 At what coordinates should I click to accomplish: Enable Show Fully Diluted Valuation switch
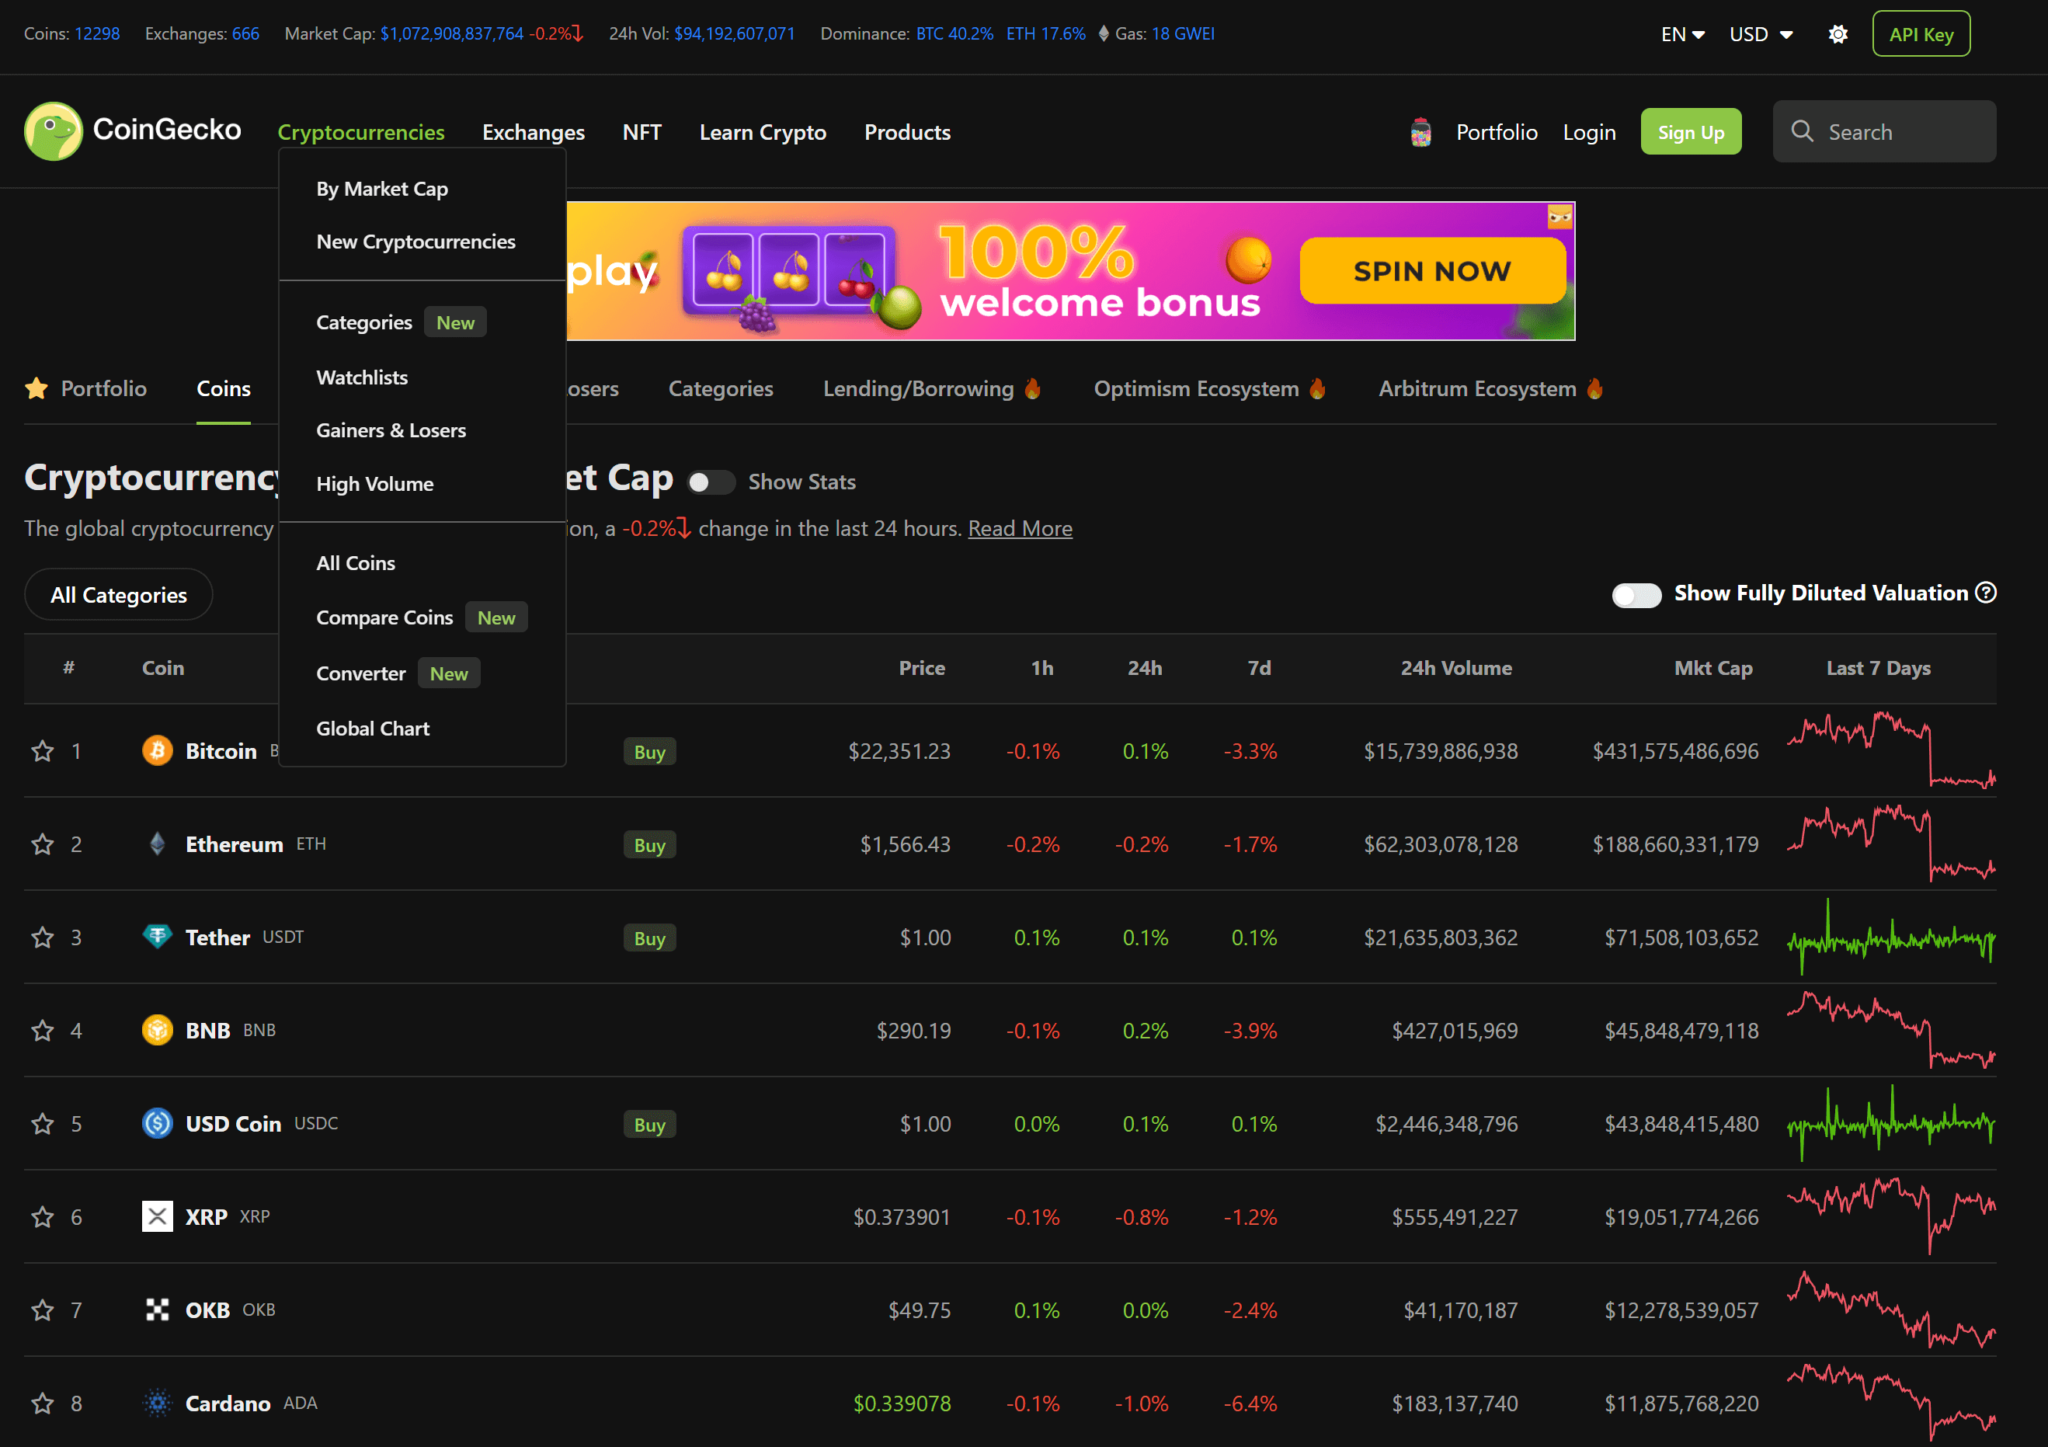pyautogui.click(x=1636, y=594)
